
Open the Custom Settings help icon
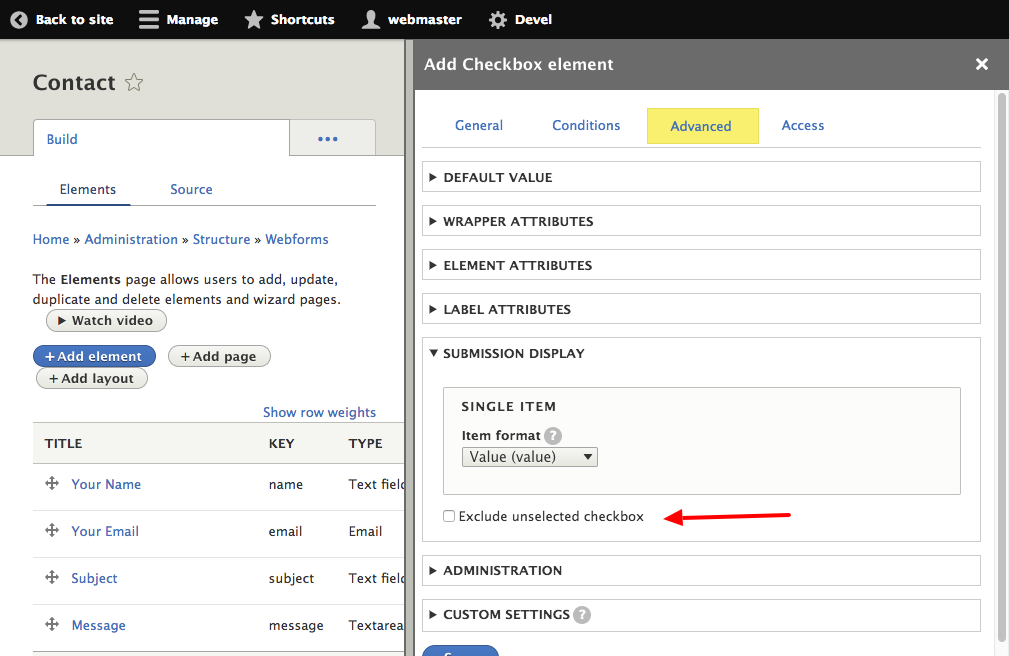[x=582, y=615]
